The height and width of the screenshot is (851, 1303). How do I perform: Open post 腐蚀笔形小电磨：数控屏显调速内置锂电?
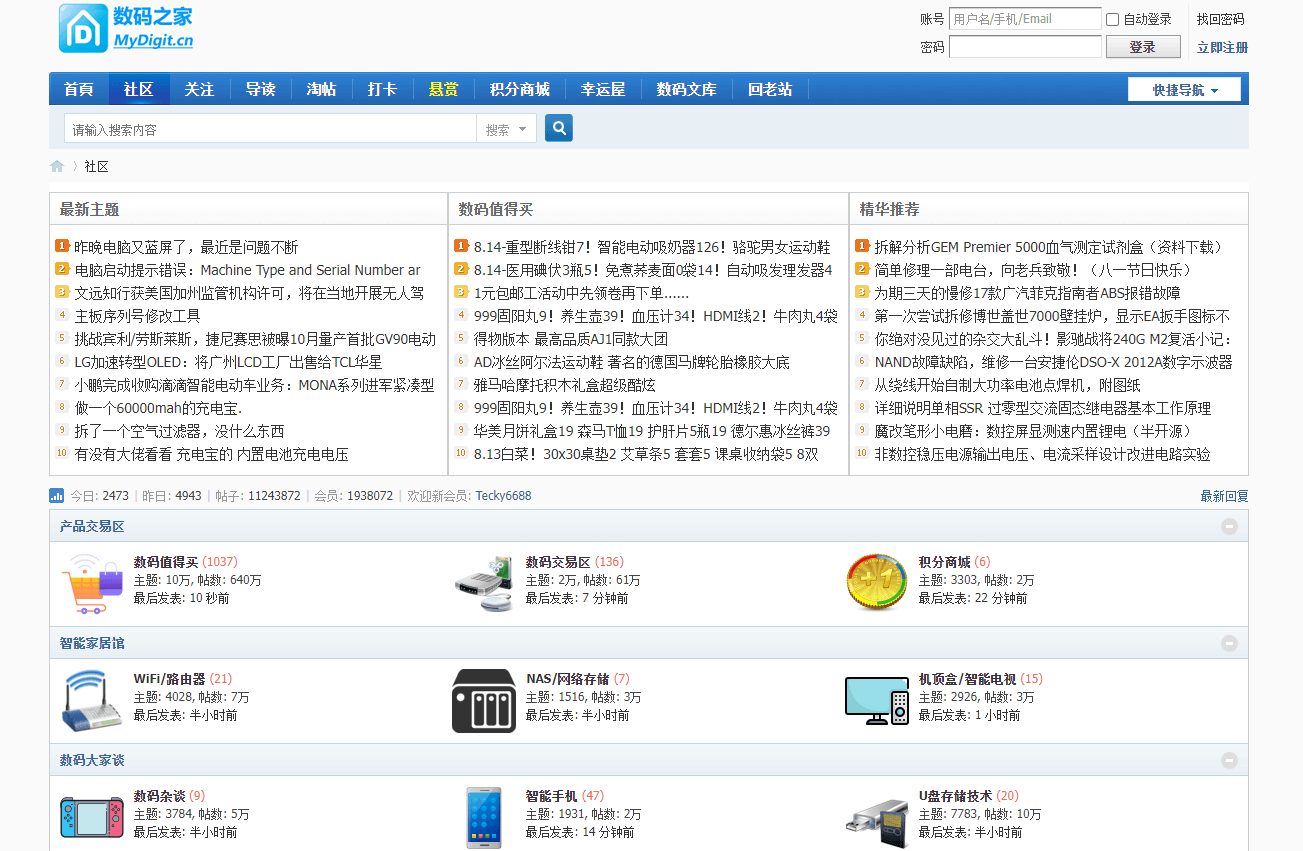[x=1033, y=431]
